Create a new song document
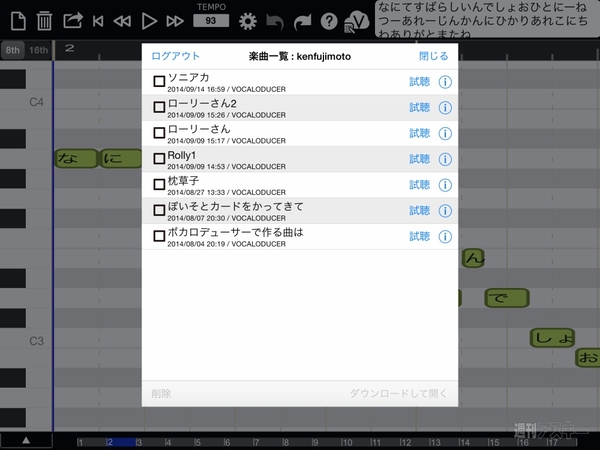Screen dimensions: 600x450 click(18, 21)
